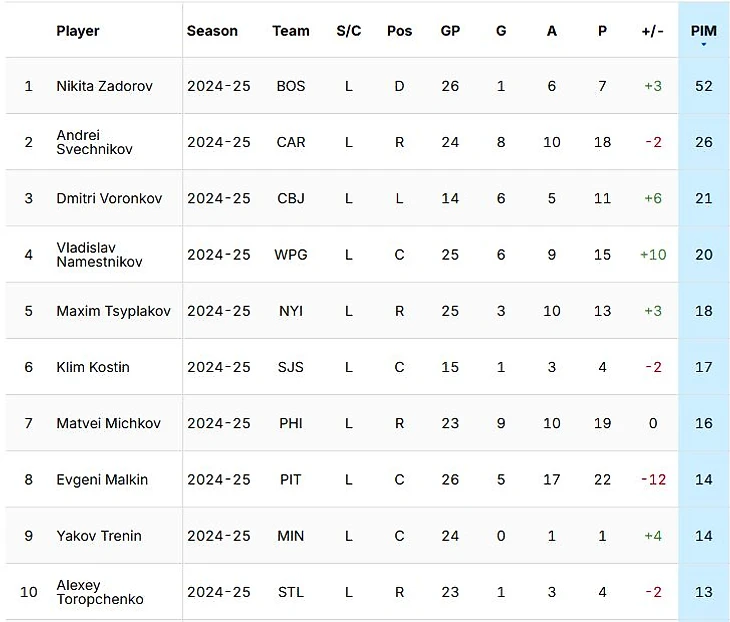This screenshot has height=622, width=730.
Task: Sort by the G goals header
Action: [x=501, y=31]
